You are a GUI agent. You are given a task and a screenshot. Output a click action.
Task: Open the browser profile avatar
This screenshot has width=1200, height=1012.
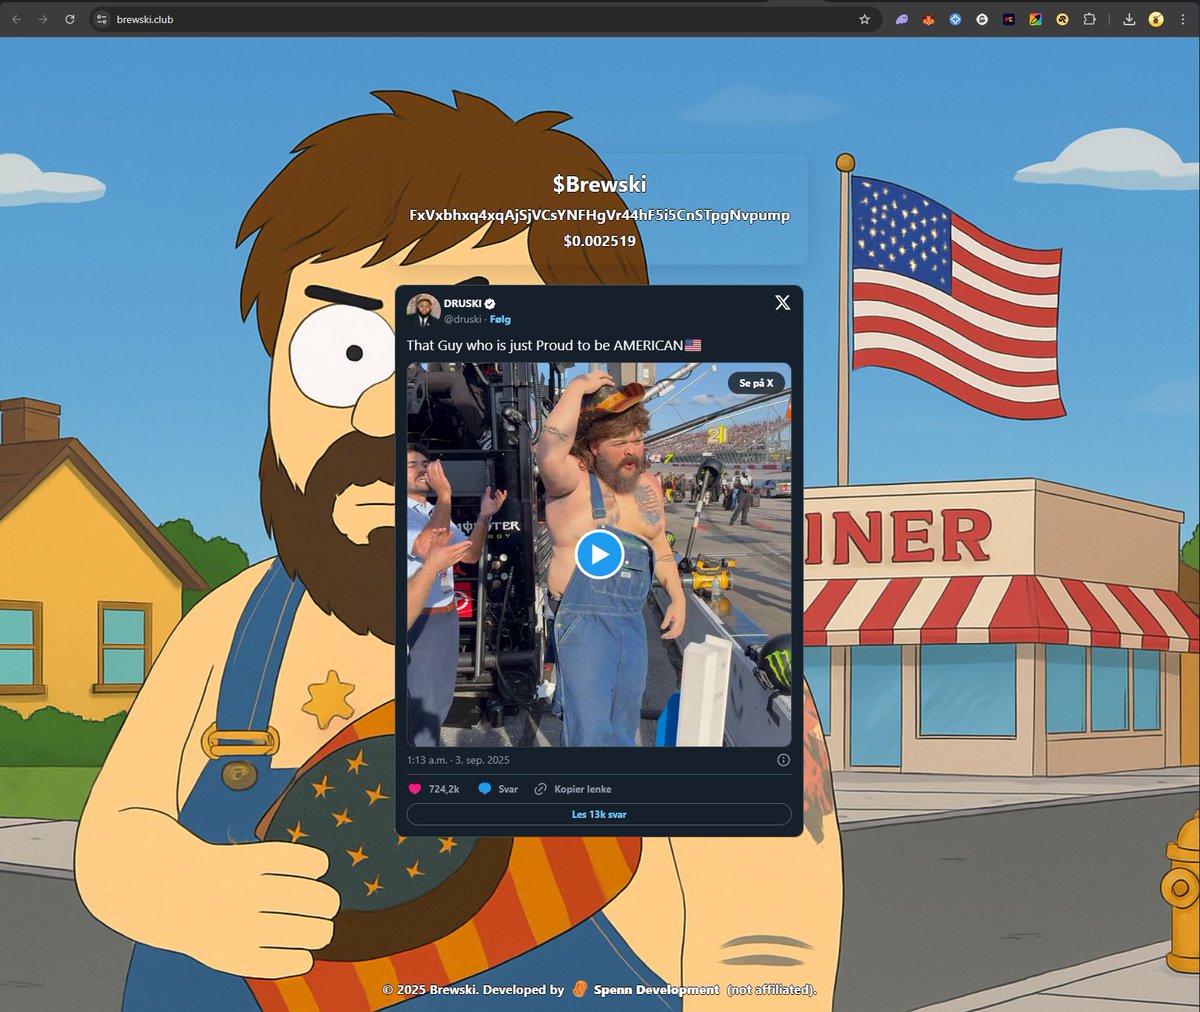[1156, 19]
